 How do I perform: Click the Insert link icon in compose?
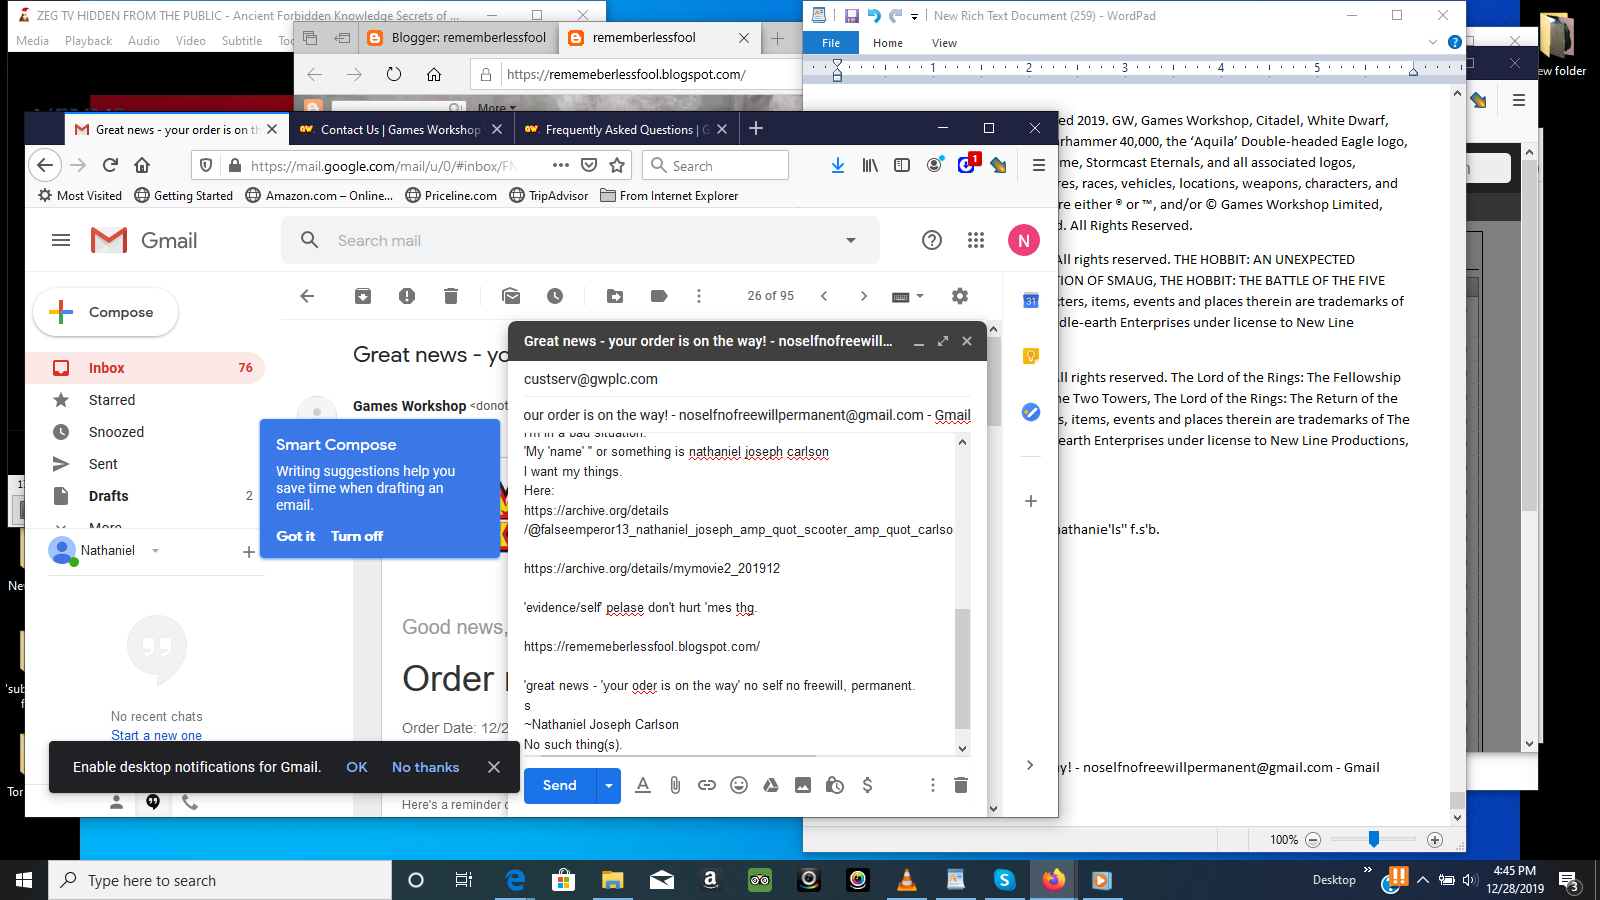(707, 785)
